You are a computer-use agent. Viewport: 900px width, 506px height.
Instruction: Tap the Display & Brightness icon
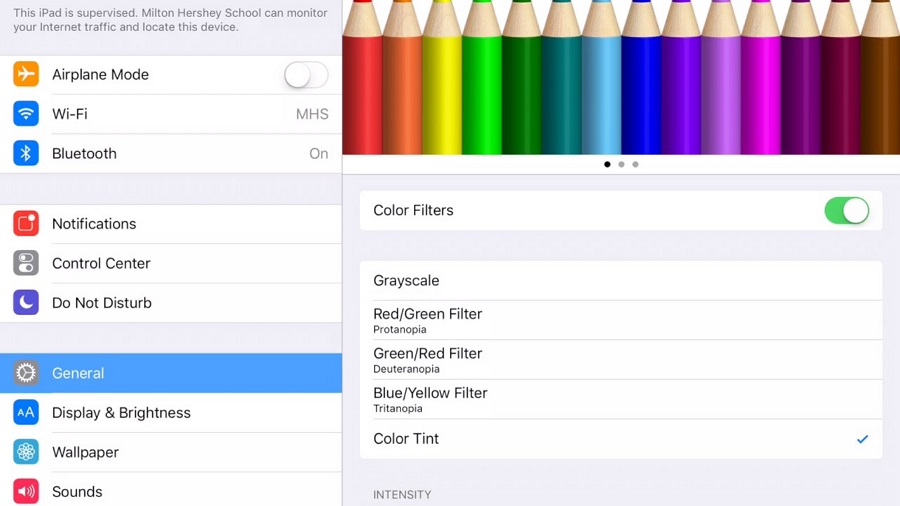[26, 412]
